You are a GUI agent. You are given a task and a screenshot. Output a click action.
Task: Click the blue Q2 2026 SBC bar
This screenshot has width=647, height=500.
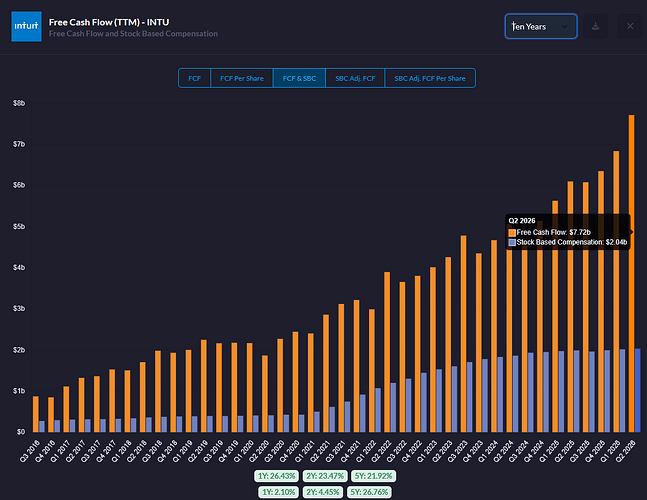(x=638, y=390)
